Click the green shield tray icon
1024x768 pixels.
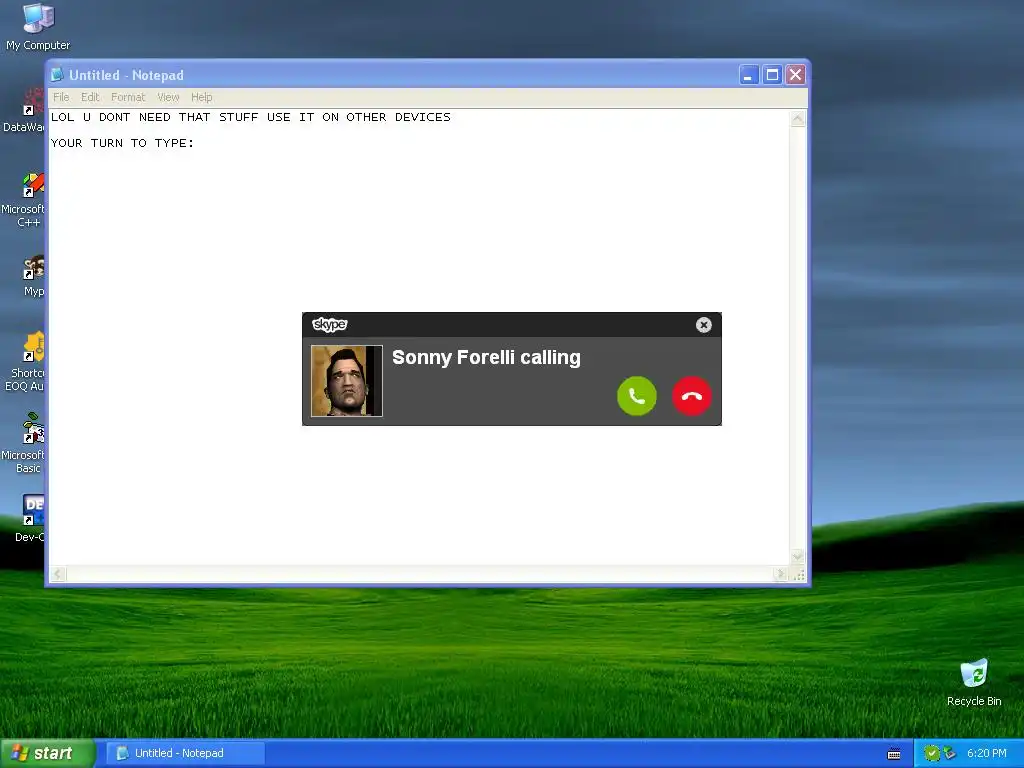pos(932,753)
